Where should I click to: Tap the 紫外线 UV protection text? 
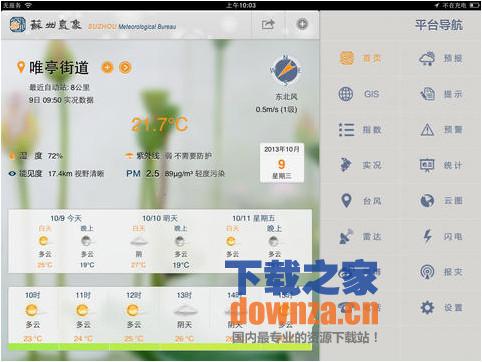coord(174,156)
